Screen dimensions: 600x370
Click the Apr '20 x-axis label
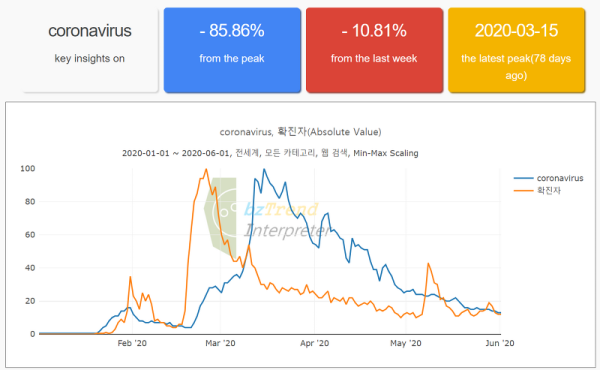315,343
